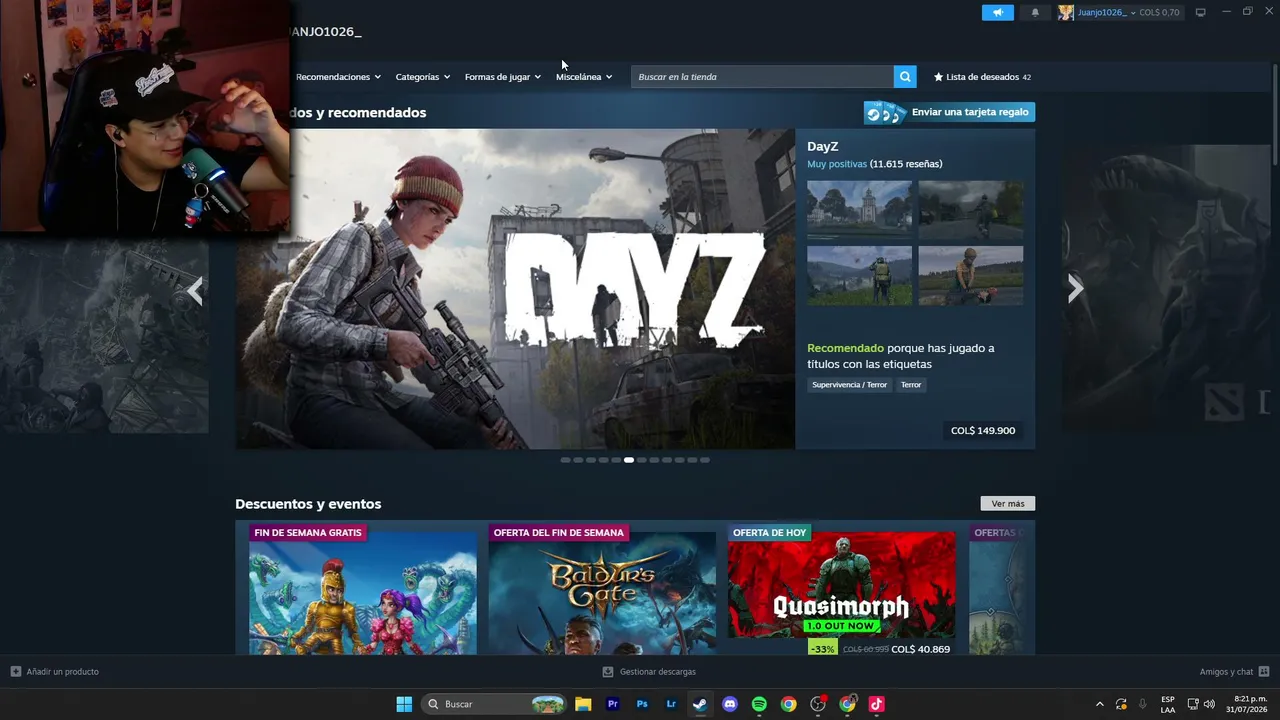Open the Windows Start menu
The image size is (1280, 720).
(x=404, y=704)
